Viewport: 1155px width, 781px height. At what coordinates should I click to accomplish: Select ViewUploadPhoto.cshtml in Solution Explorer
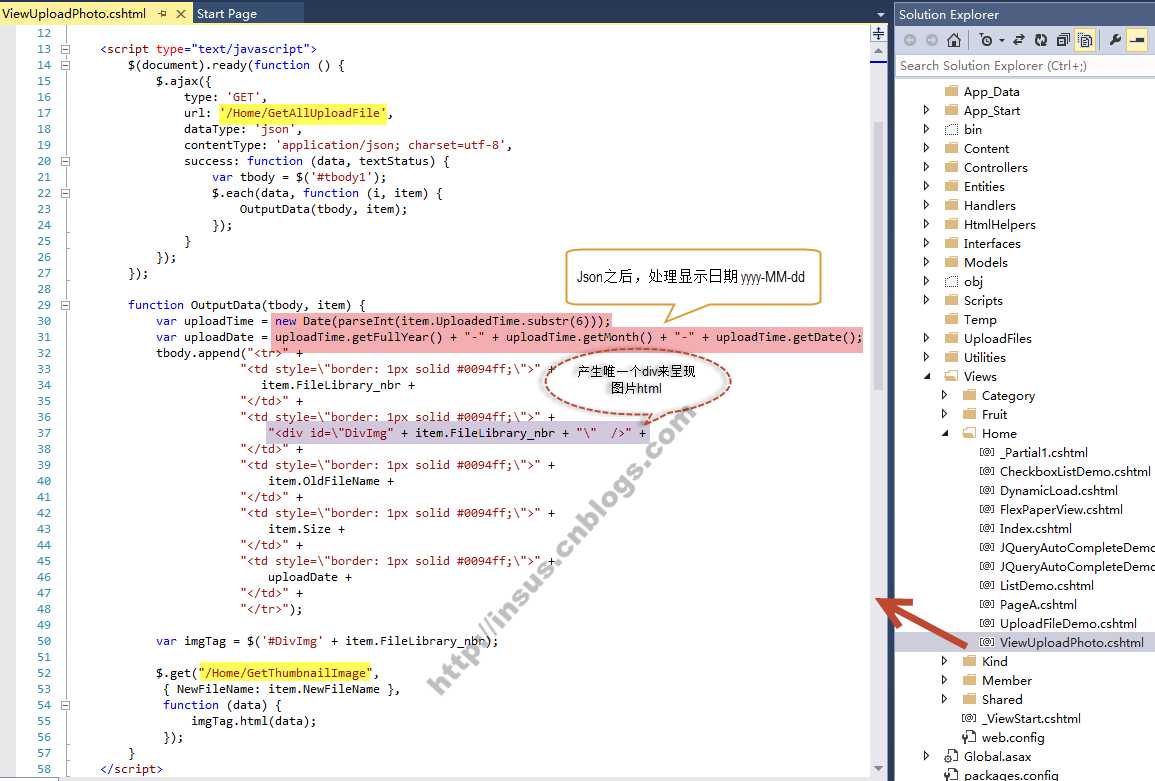click(1072, 642)
